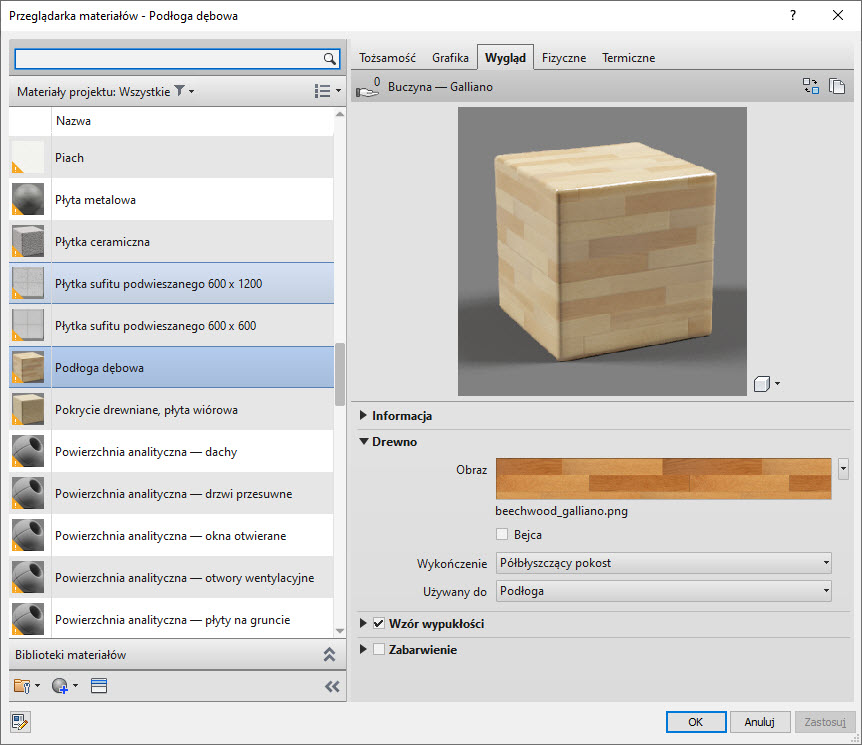Click the beechwood texture image swatch

[x=664, y=478]
